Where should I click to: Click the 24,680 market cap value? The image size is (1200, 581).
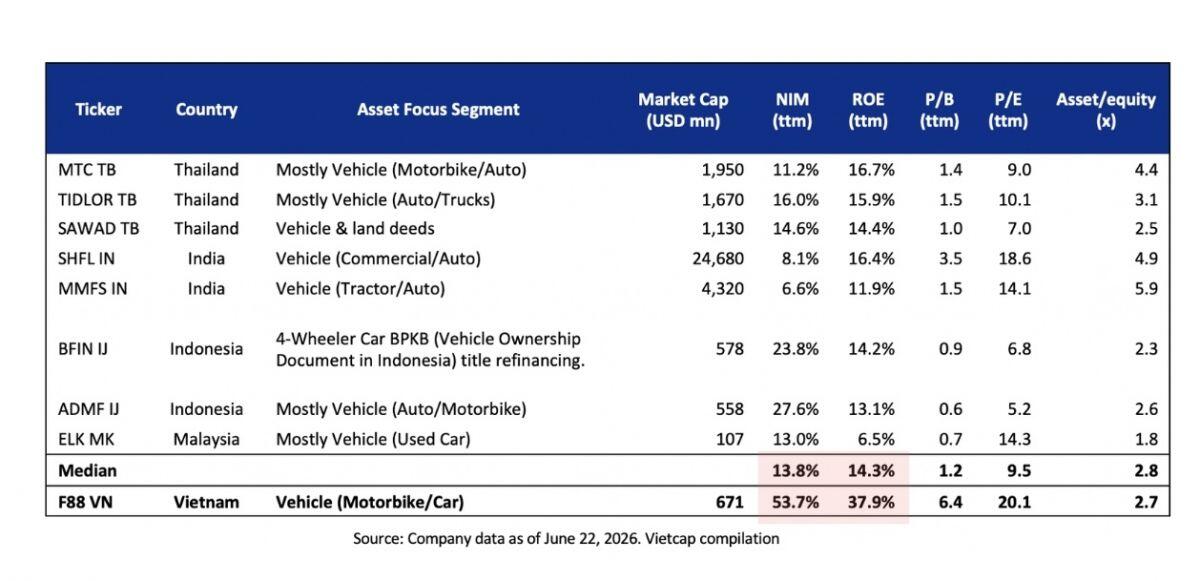pyautogui.click(x=718, y=258)
